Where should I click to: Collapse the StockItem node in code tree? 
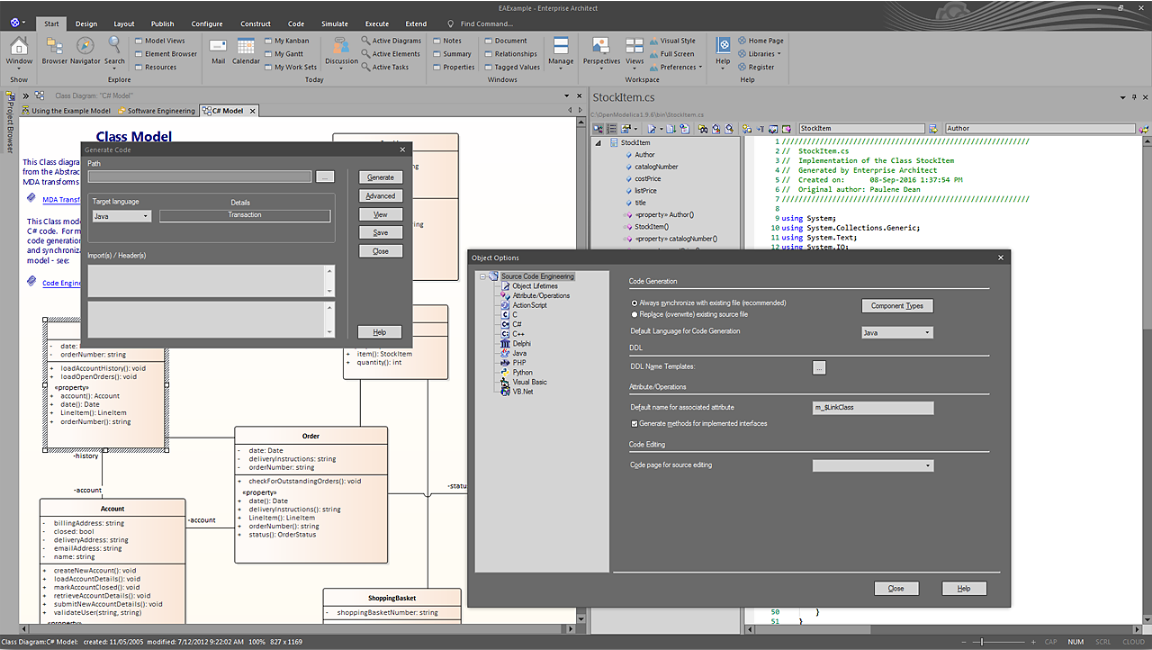pyautogui.click(x=597, y=143)
